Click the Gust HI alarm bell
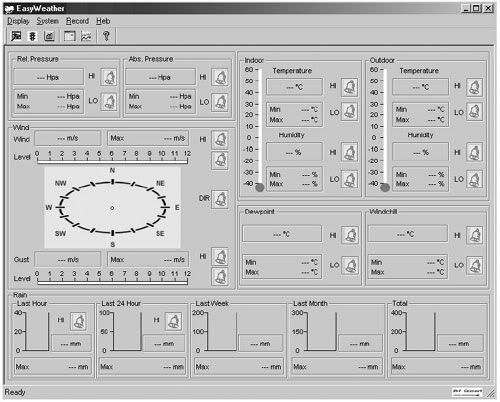The image size is (500, 402). coord(220,256)
